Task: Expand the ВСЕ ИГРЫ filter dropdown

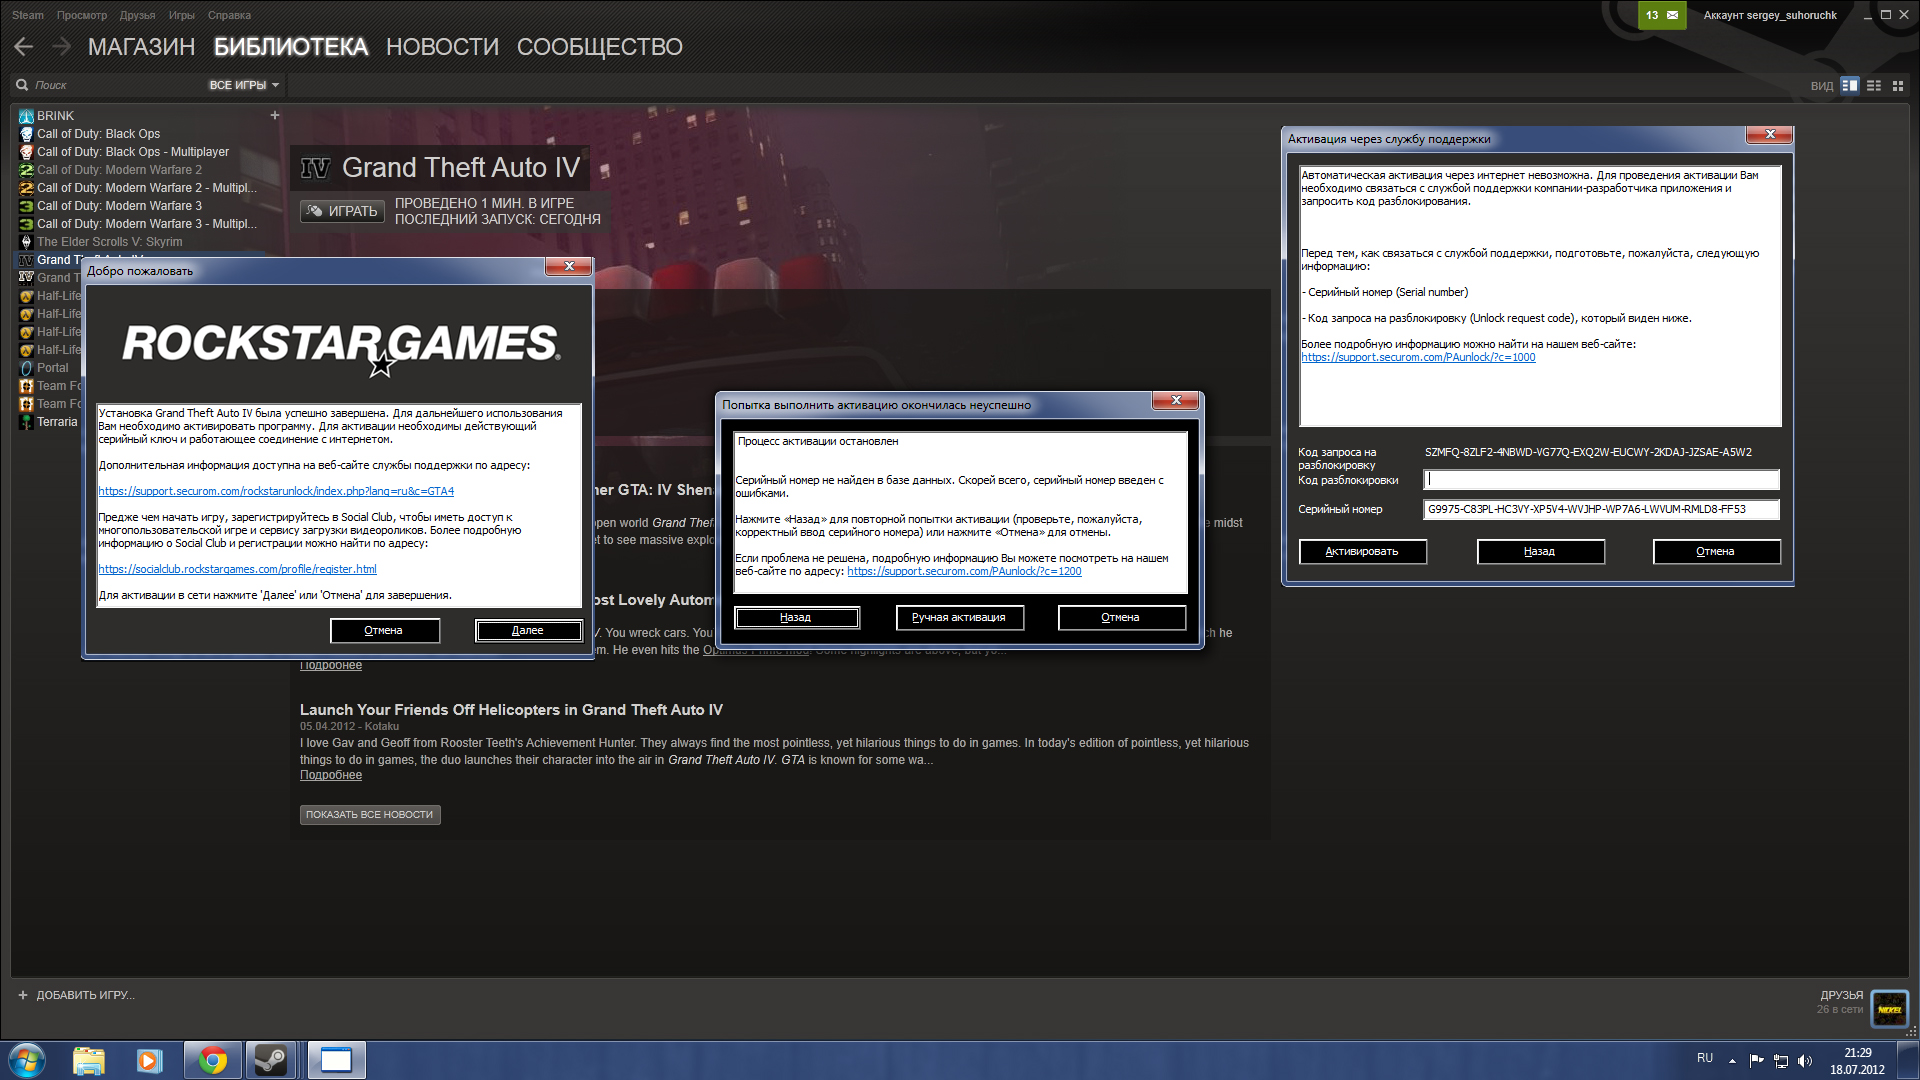Action: pyautogui.click(x=243, y=86)
